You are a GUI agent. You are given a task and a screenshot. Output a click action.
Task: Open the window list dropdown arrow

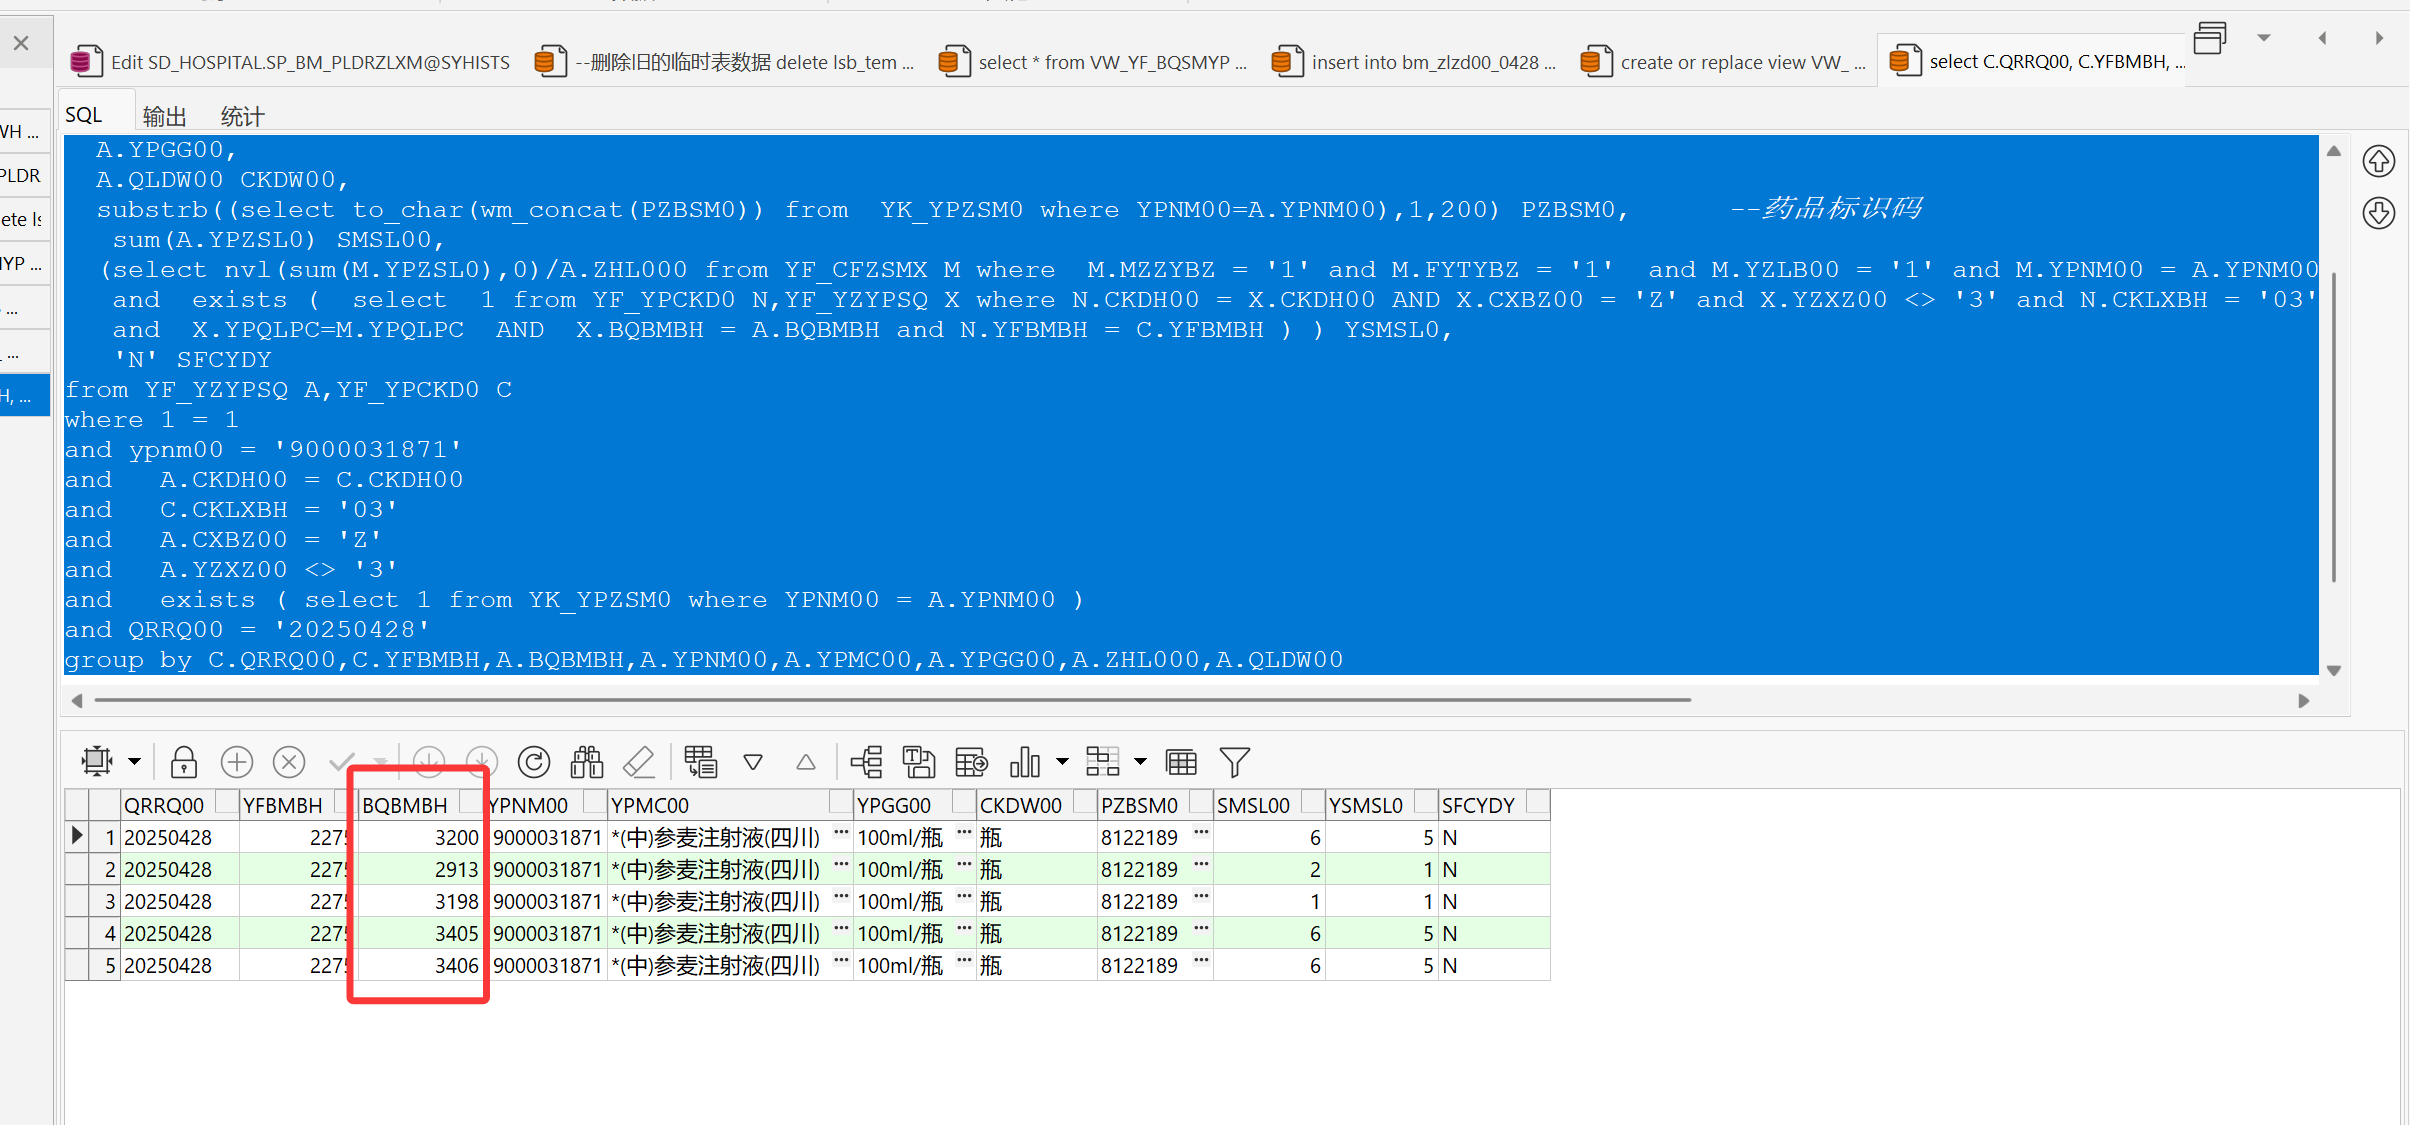[x=2263, y=38]
